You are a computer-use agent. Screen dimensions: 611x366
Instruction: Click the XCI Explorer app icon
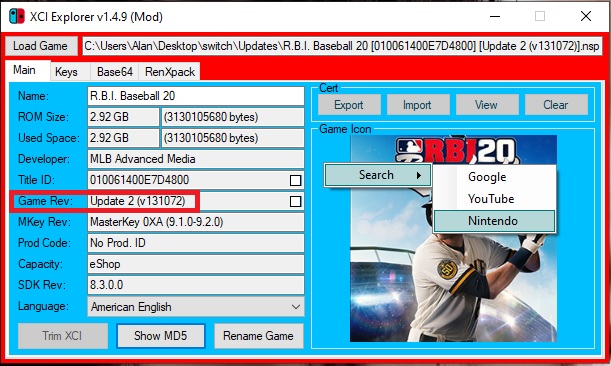point(17,16)
